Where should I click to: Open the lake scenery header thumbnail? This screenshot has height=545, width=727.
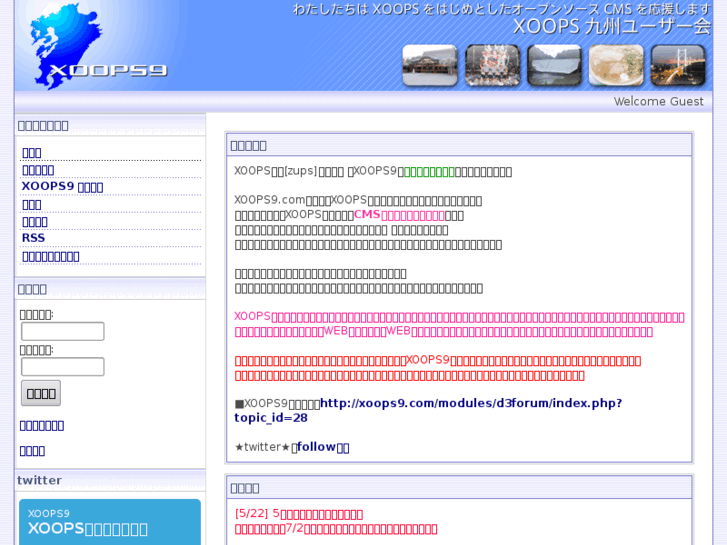pos(555,65)
